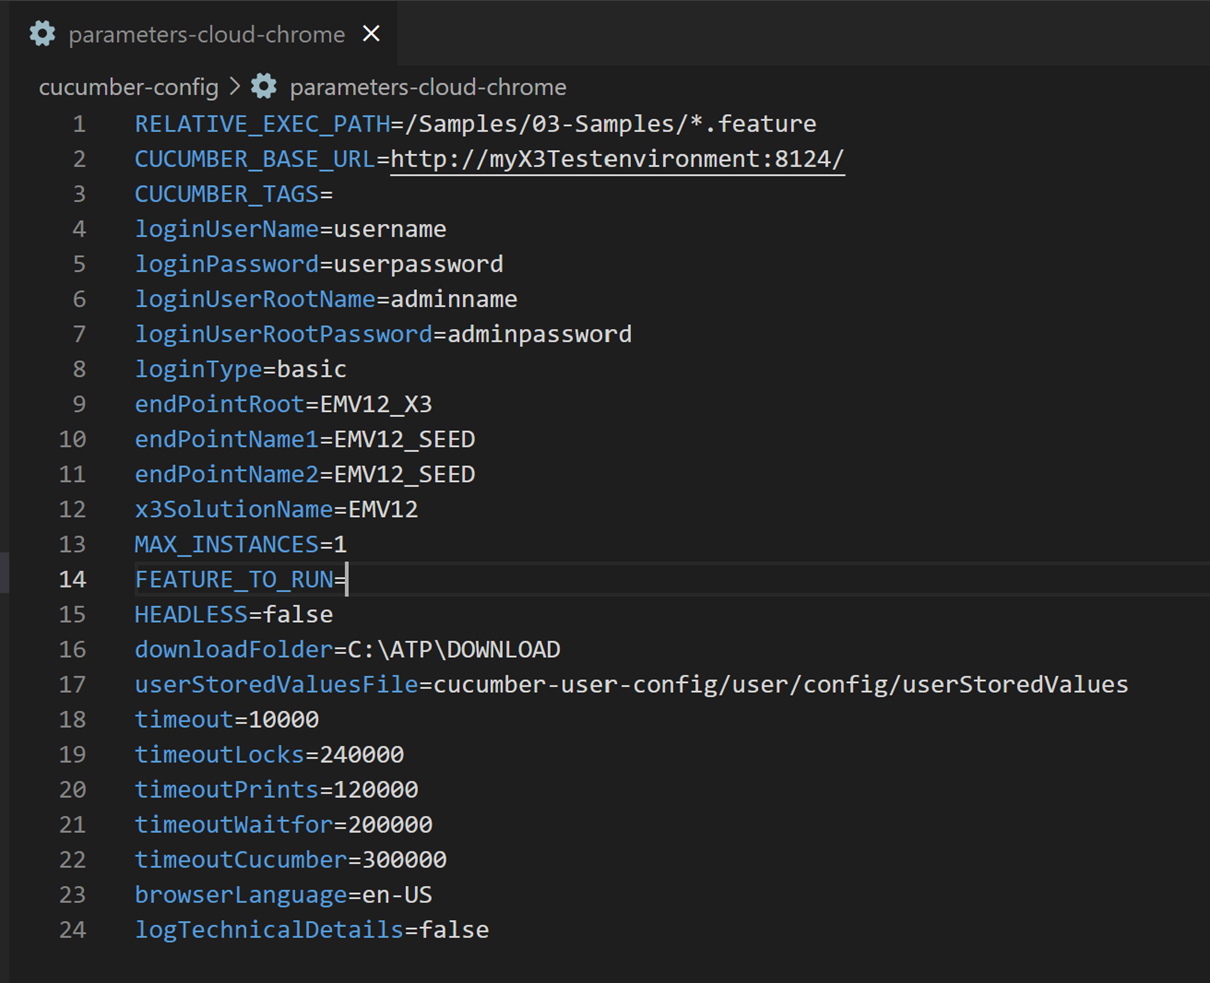Click the gear icon in the breadcrumb
The image size is (1210, 983).
point(264,87)
